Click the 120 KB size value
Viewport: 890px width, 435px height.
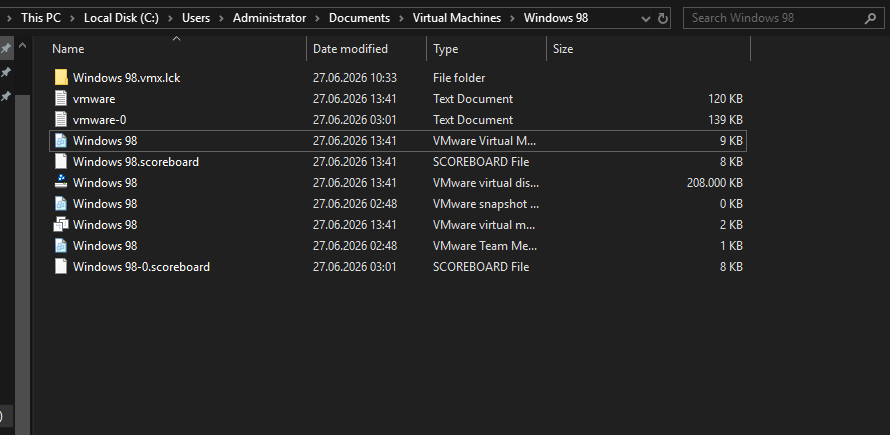(x=725, y=99)
